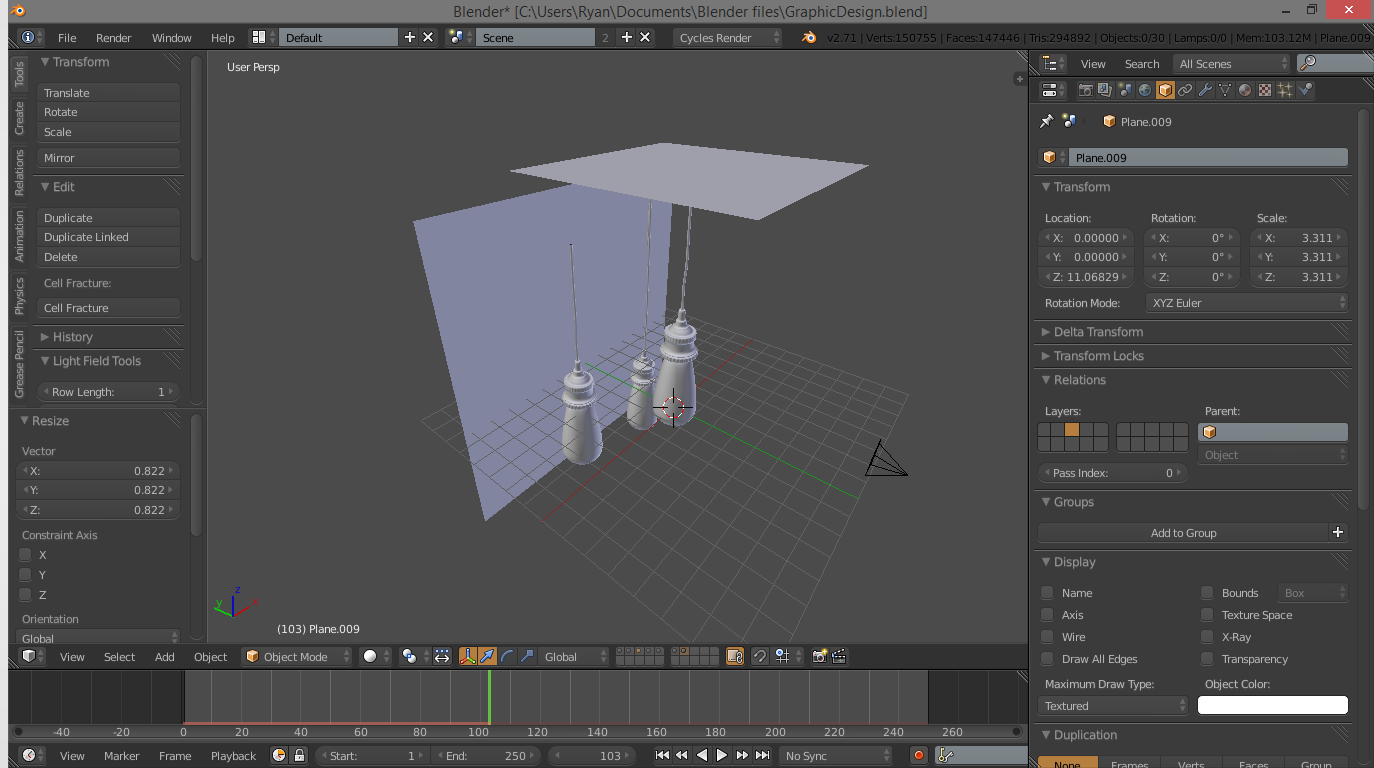Screen dimensions: 1374x768
Task: Open the Window menu in info header
Action: [x=171, y=37]
